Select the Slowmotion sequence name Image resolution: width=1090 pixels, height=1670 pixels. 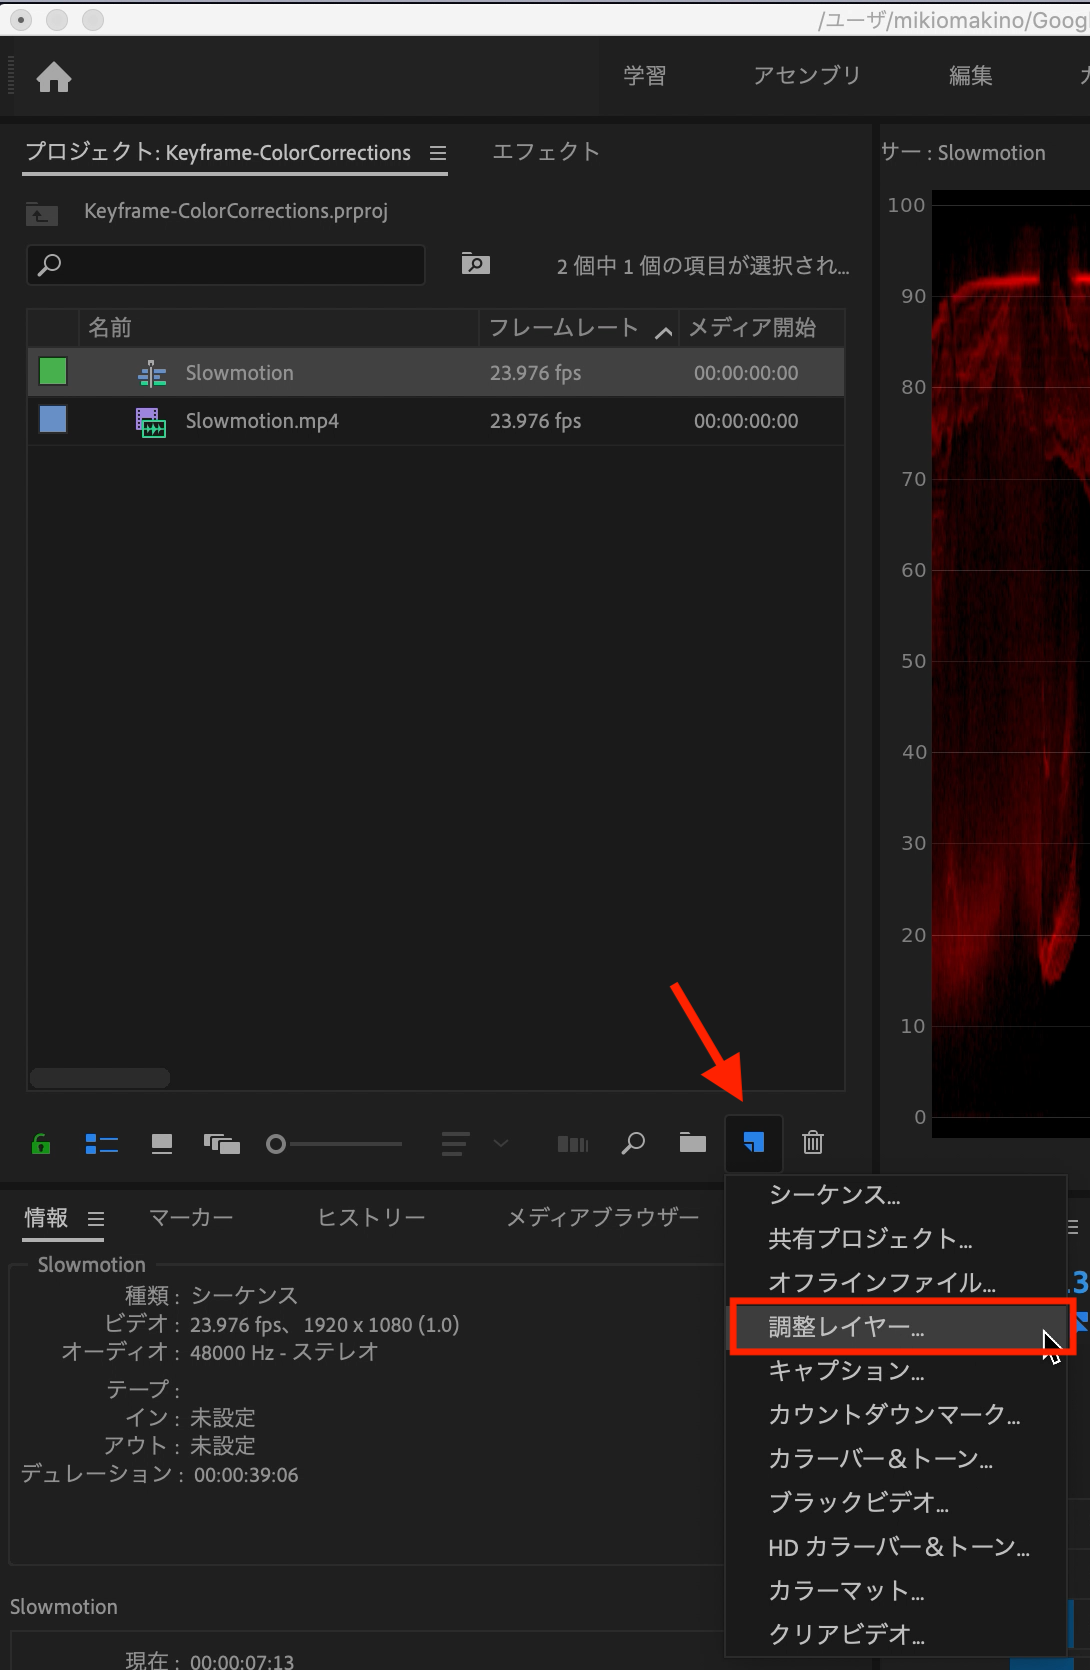point(240,373)
